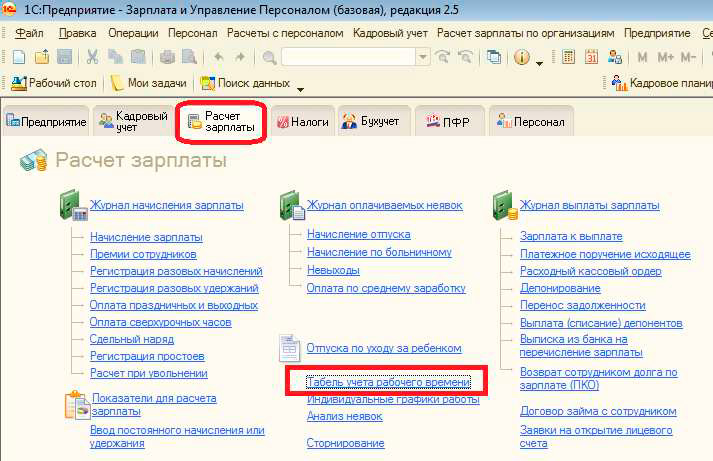
Task: Open Расчет зарплаты по организациям menu
Action: [526, 33]
